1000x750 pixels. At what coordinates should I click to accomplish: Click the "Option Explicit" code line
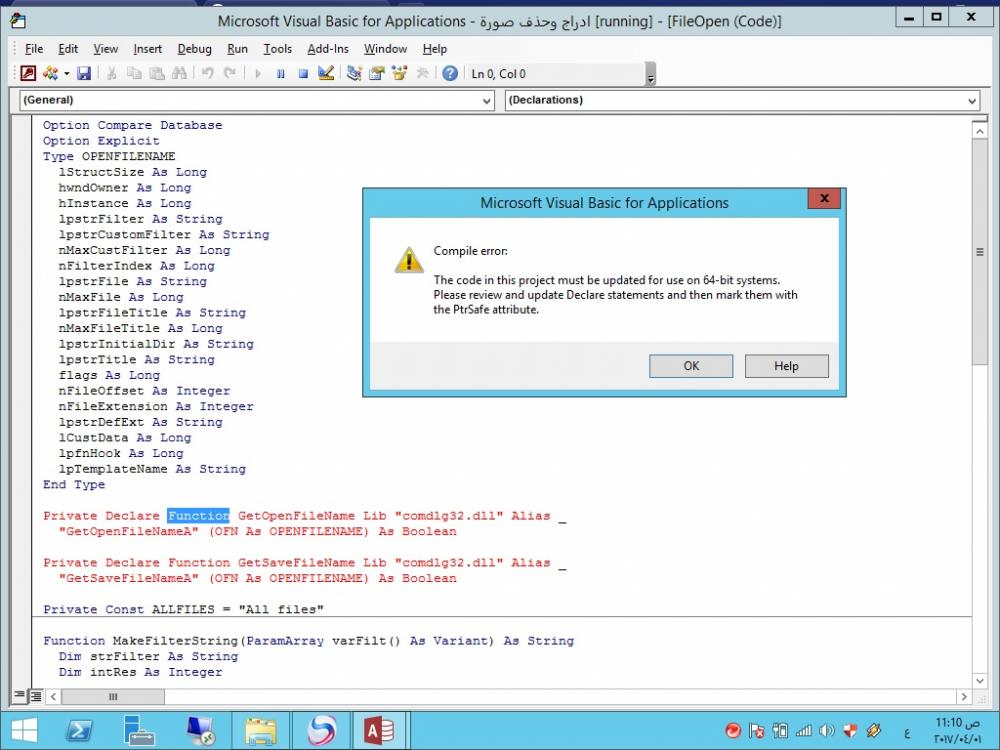tap(101, 141)
